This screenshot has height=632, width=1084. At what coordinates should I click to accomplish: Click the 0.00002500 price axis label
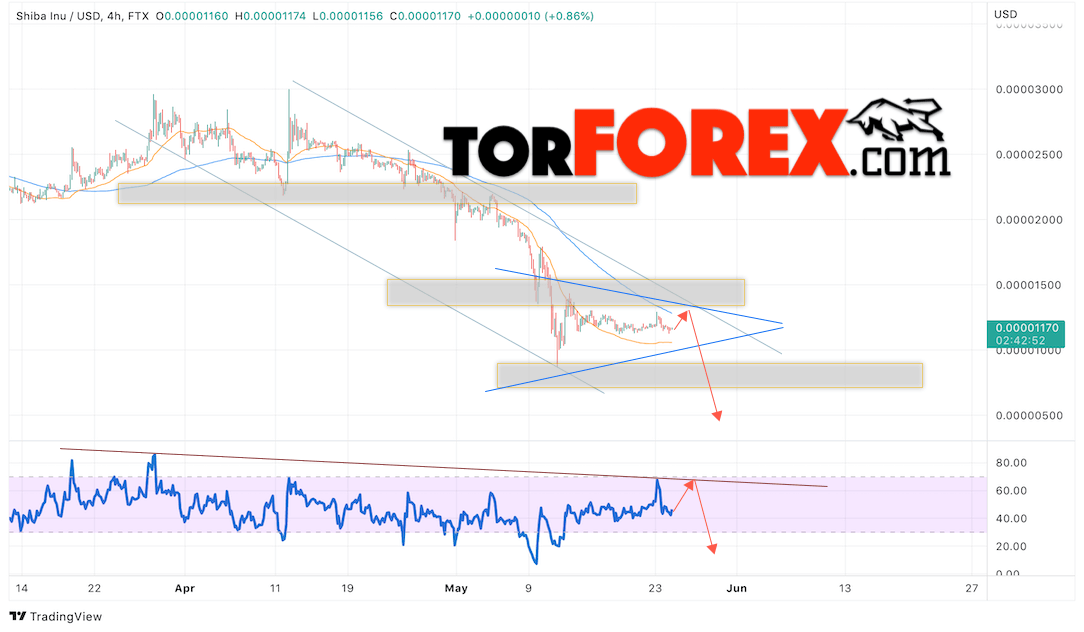(1029, 155)
